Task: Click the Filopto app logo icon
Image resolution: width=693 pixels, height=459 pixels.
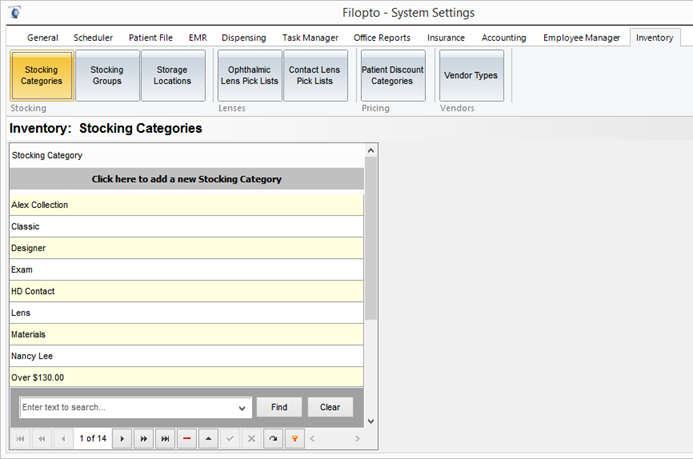Action: [x=15, y=12]
